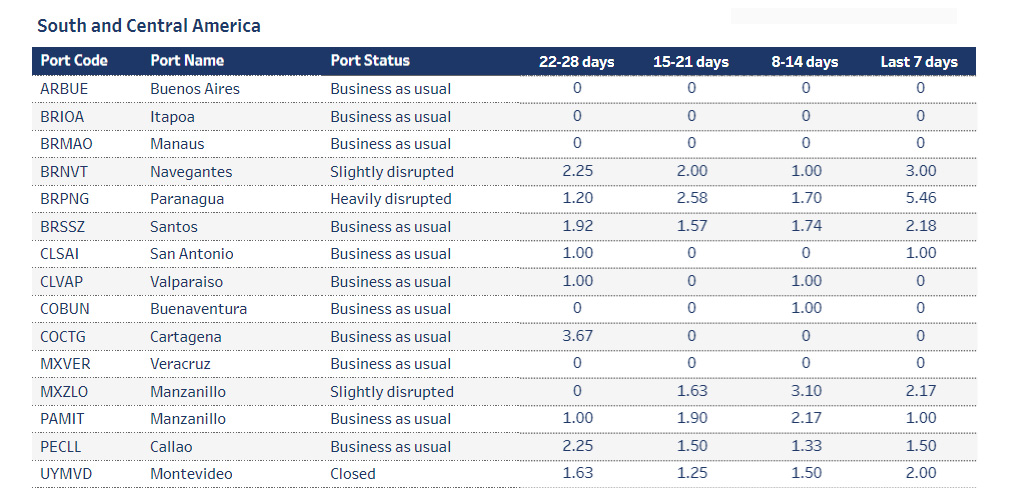This screenshot has width=1017, height=500.
Task: Click the Last 7 days header
Action: pos(919,62)
